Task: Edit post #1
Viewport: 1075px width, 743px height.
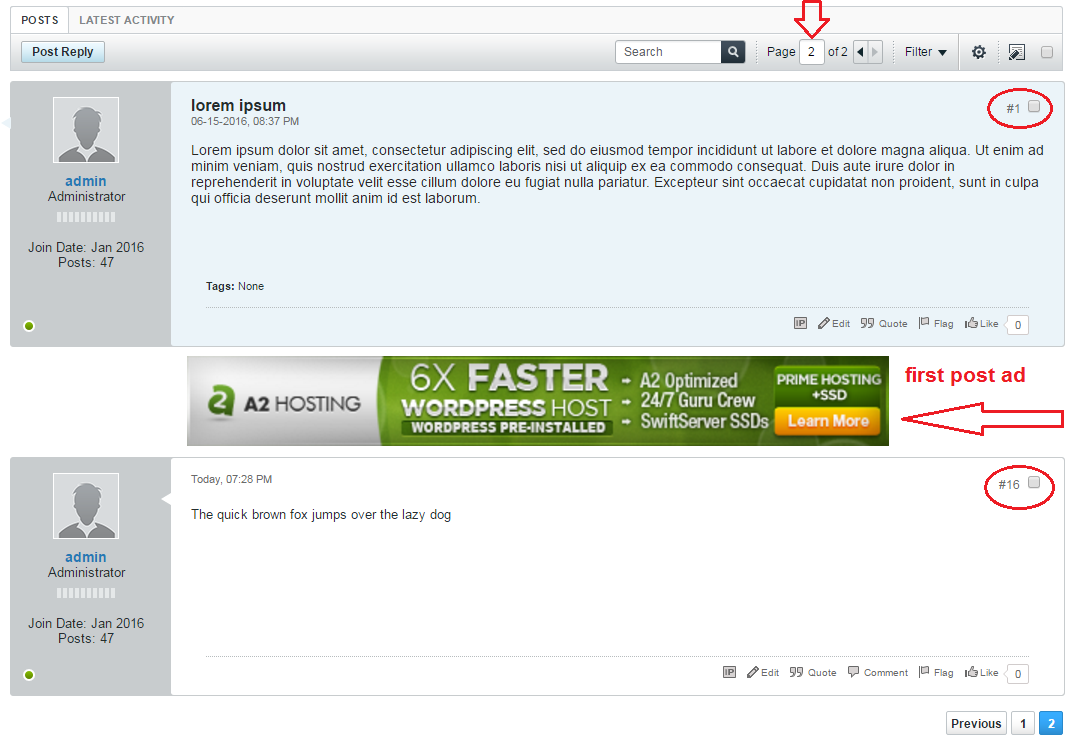Action: [x=834, y=324]
